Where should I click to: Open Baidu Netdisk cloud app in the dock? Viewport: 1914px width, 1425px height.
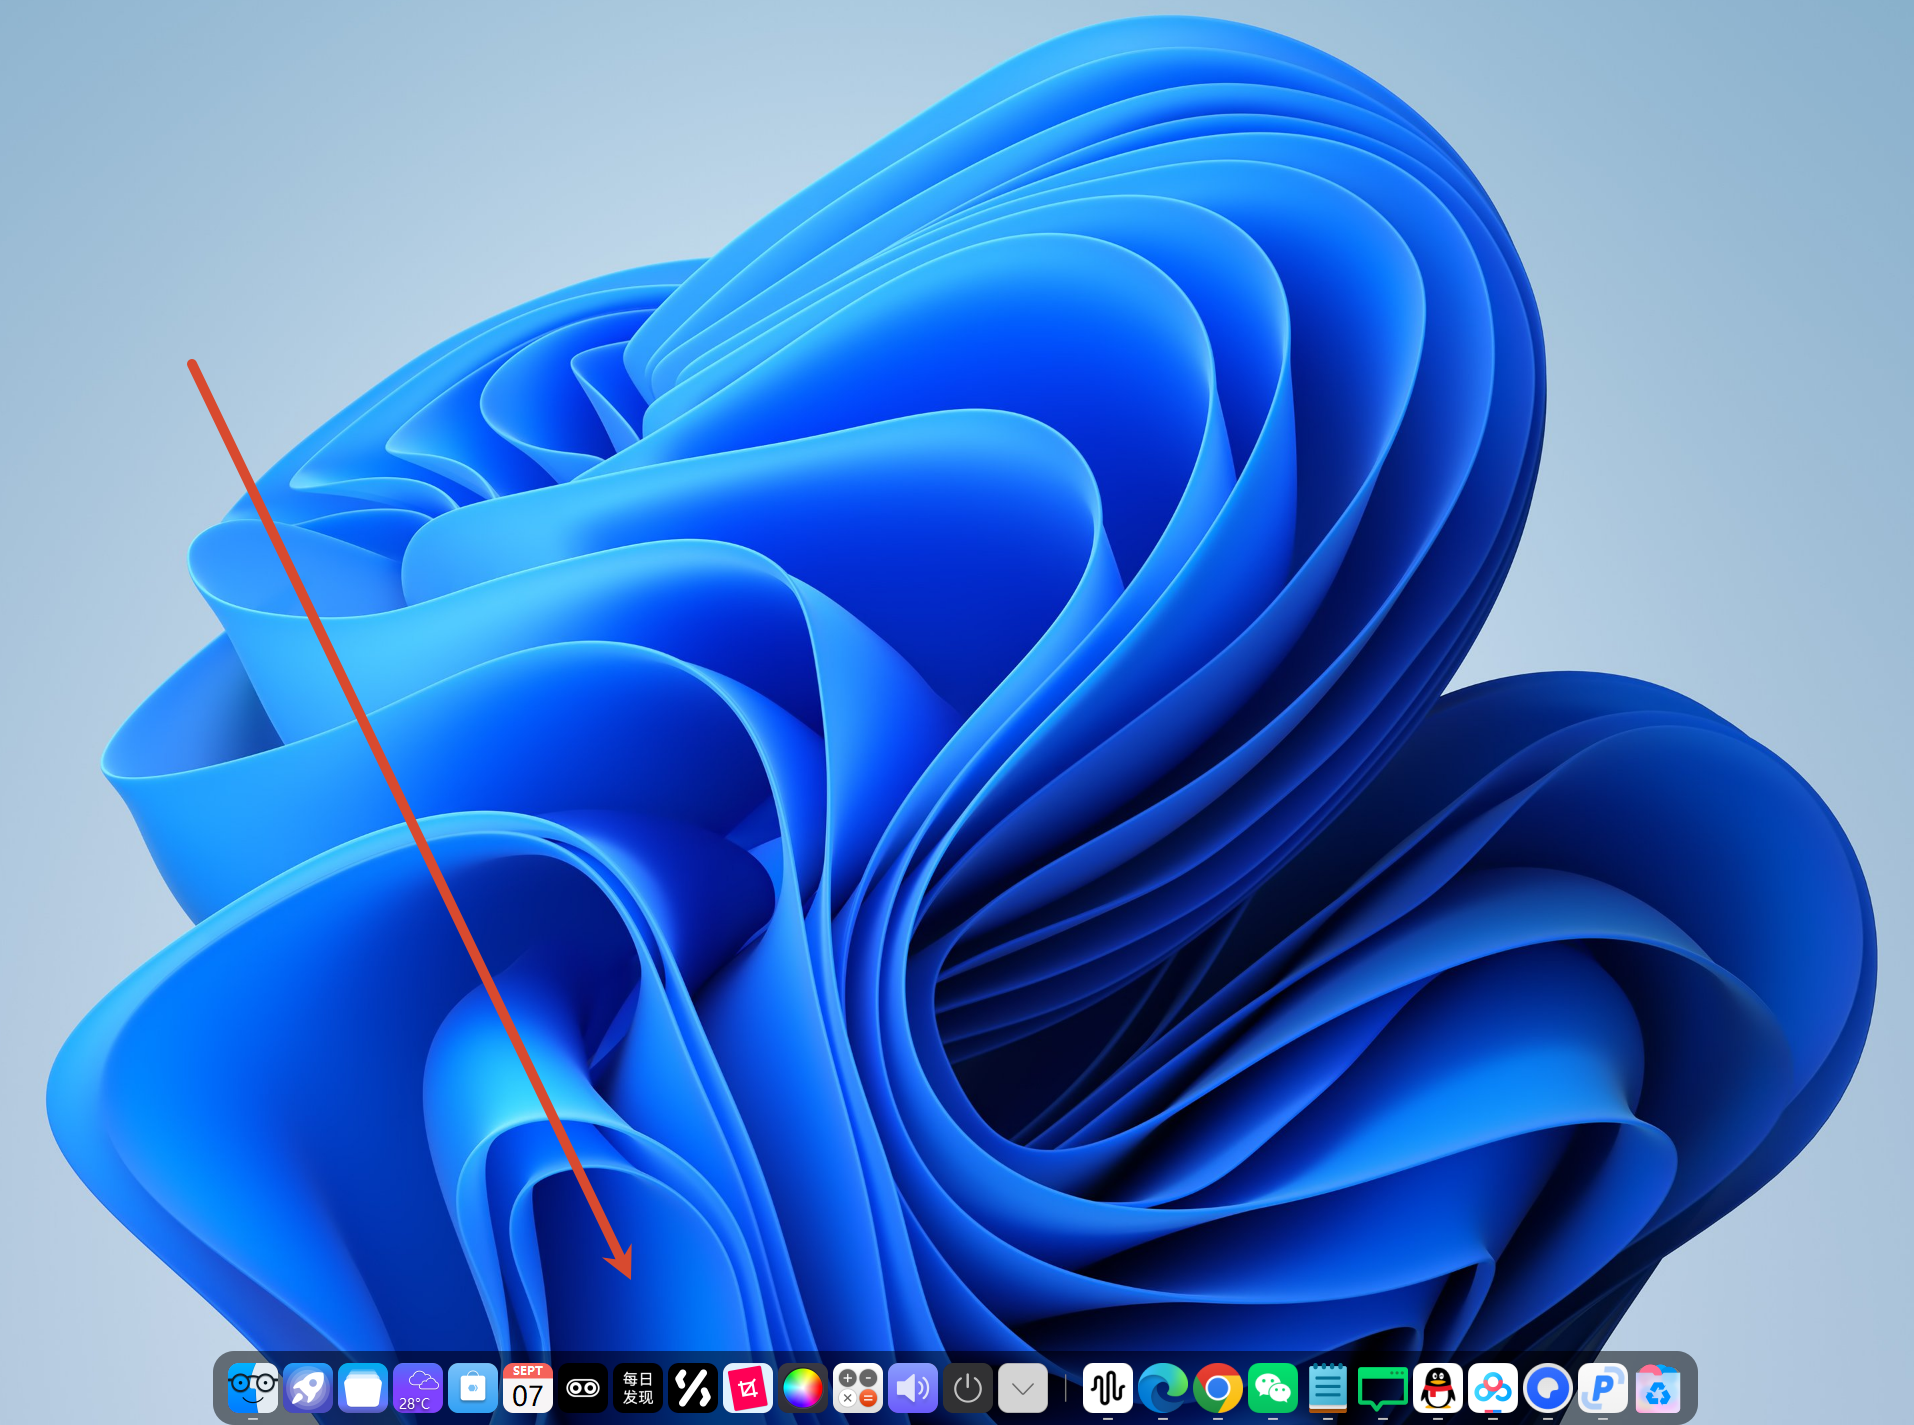click(1493, 1388)
